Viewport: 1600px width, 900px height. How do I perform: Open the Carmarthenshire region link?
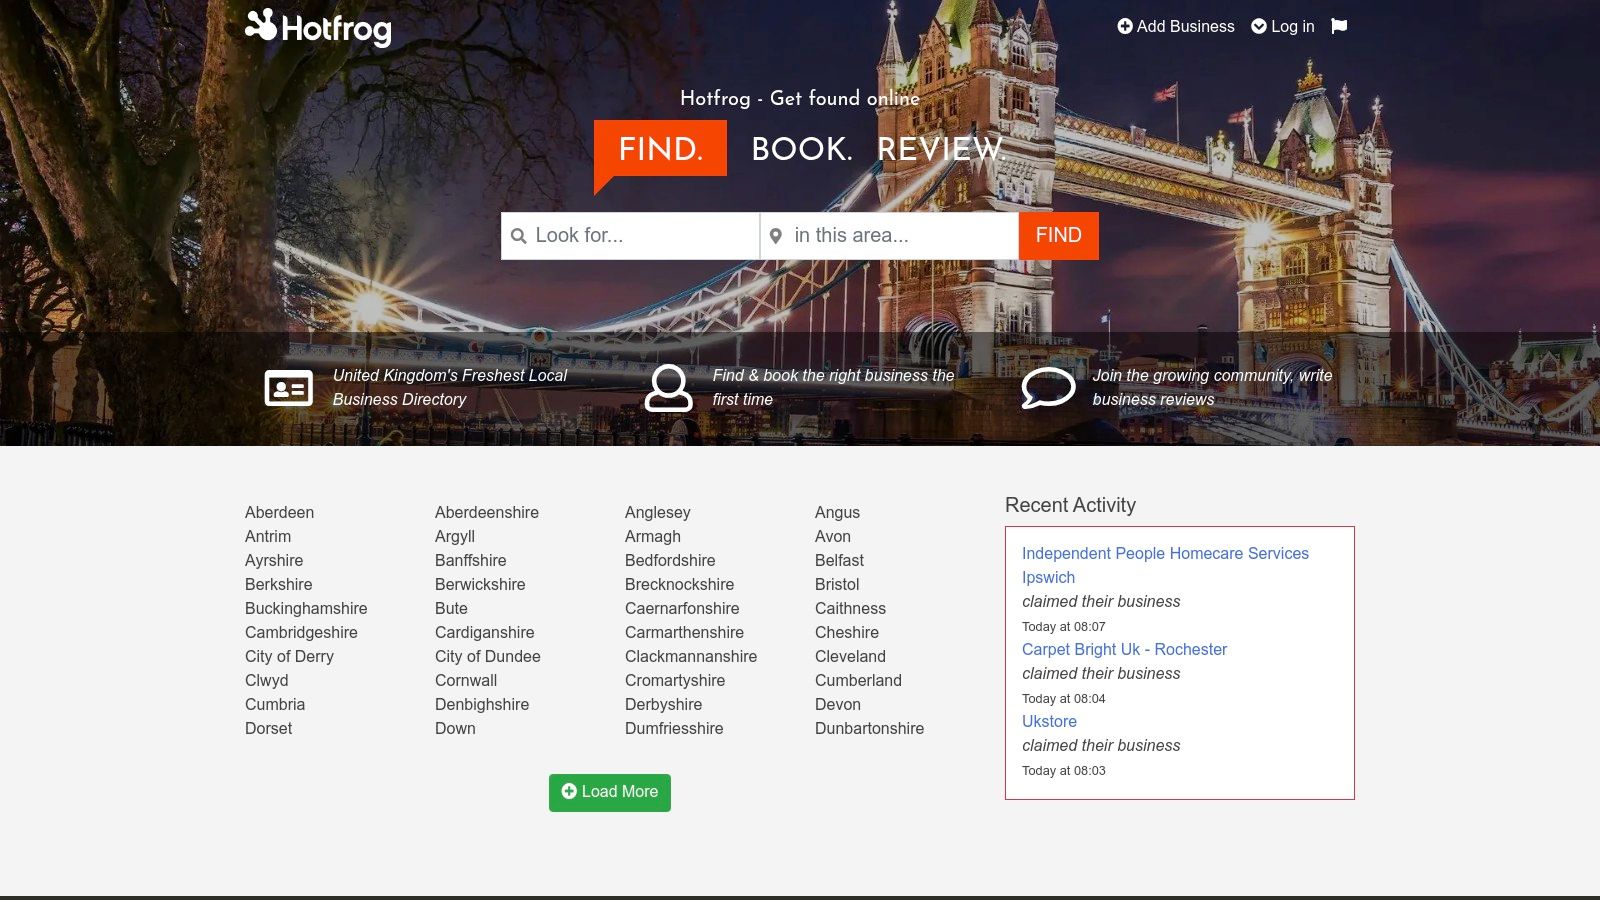tap(685, 632)
